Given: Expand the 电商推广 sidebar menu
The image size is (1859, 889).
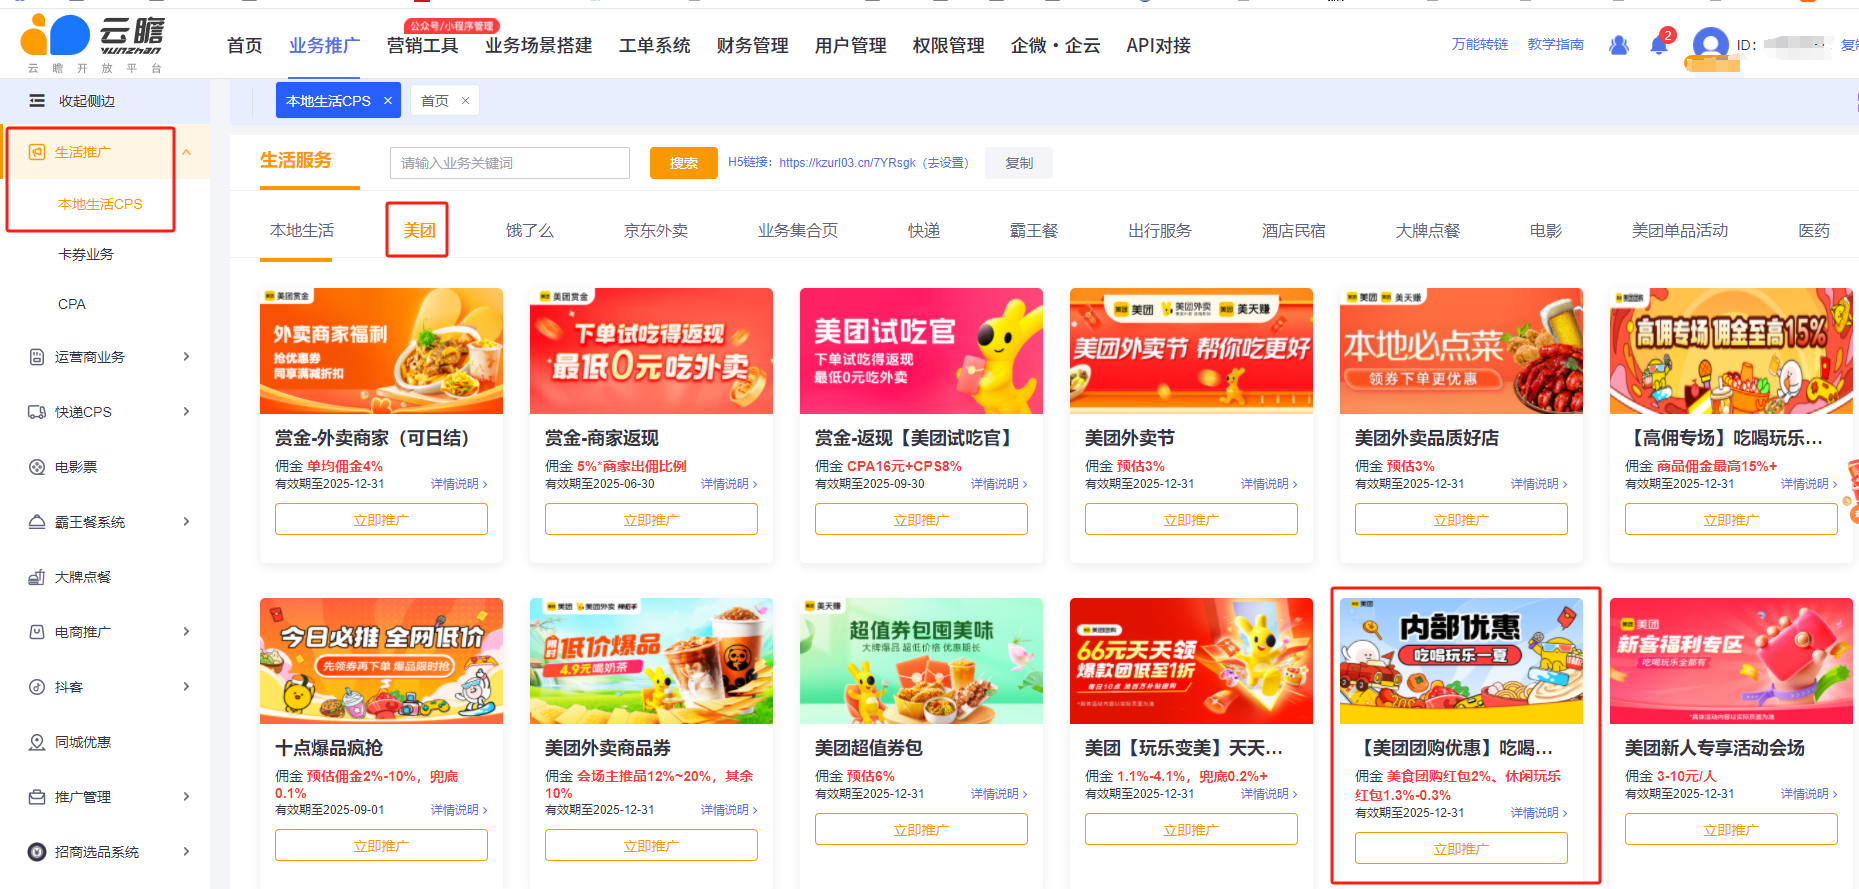Looking at the screenshot, I should (186, 632).
